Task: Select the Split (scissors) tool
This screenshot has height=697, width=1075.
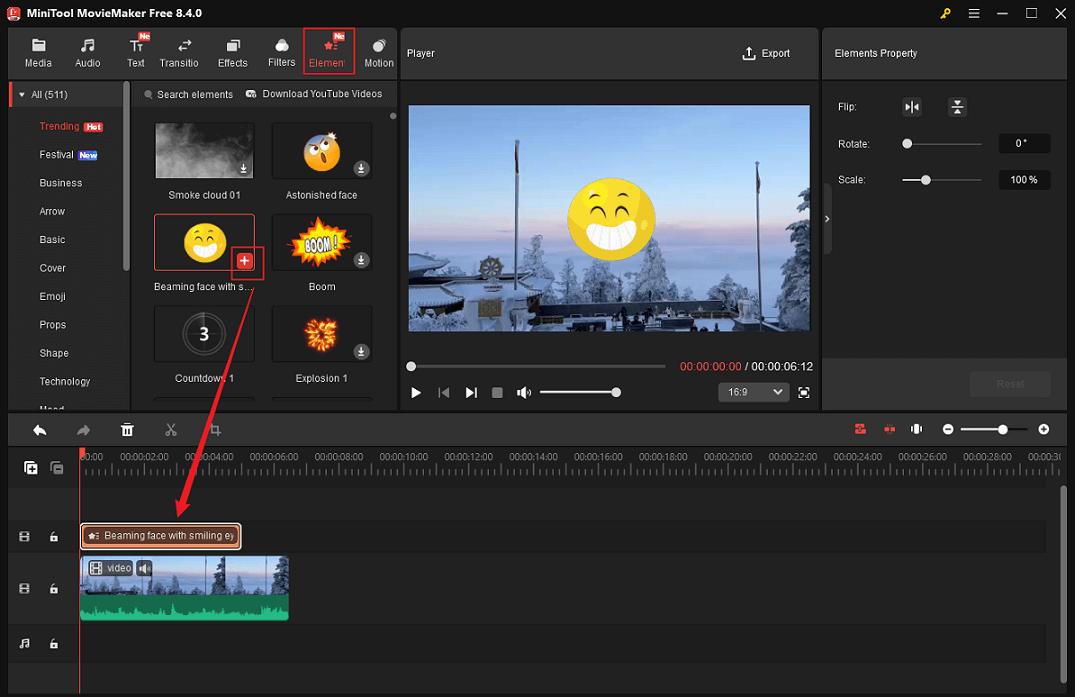Action: click(171, 429)
